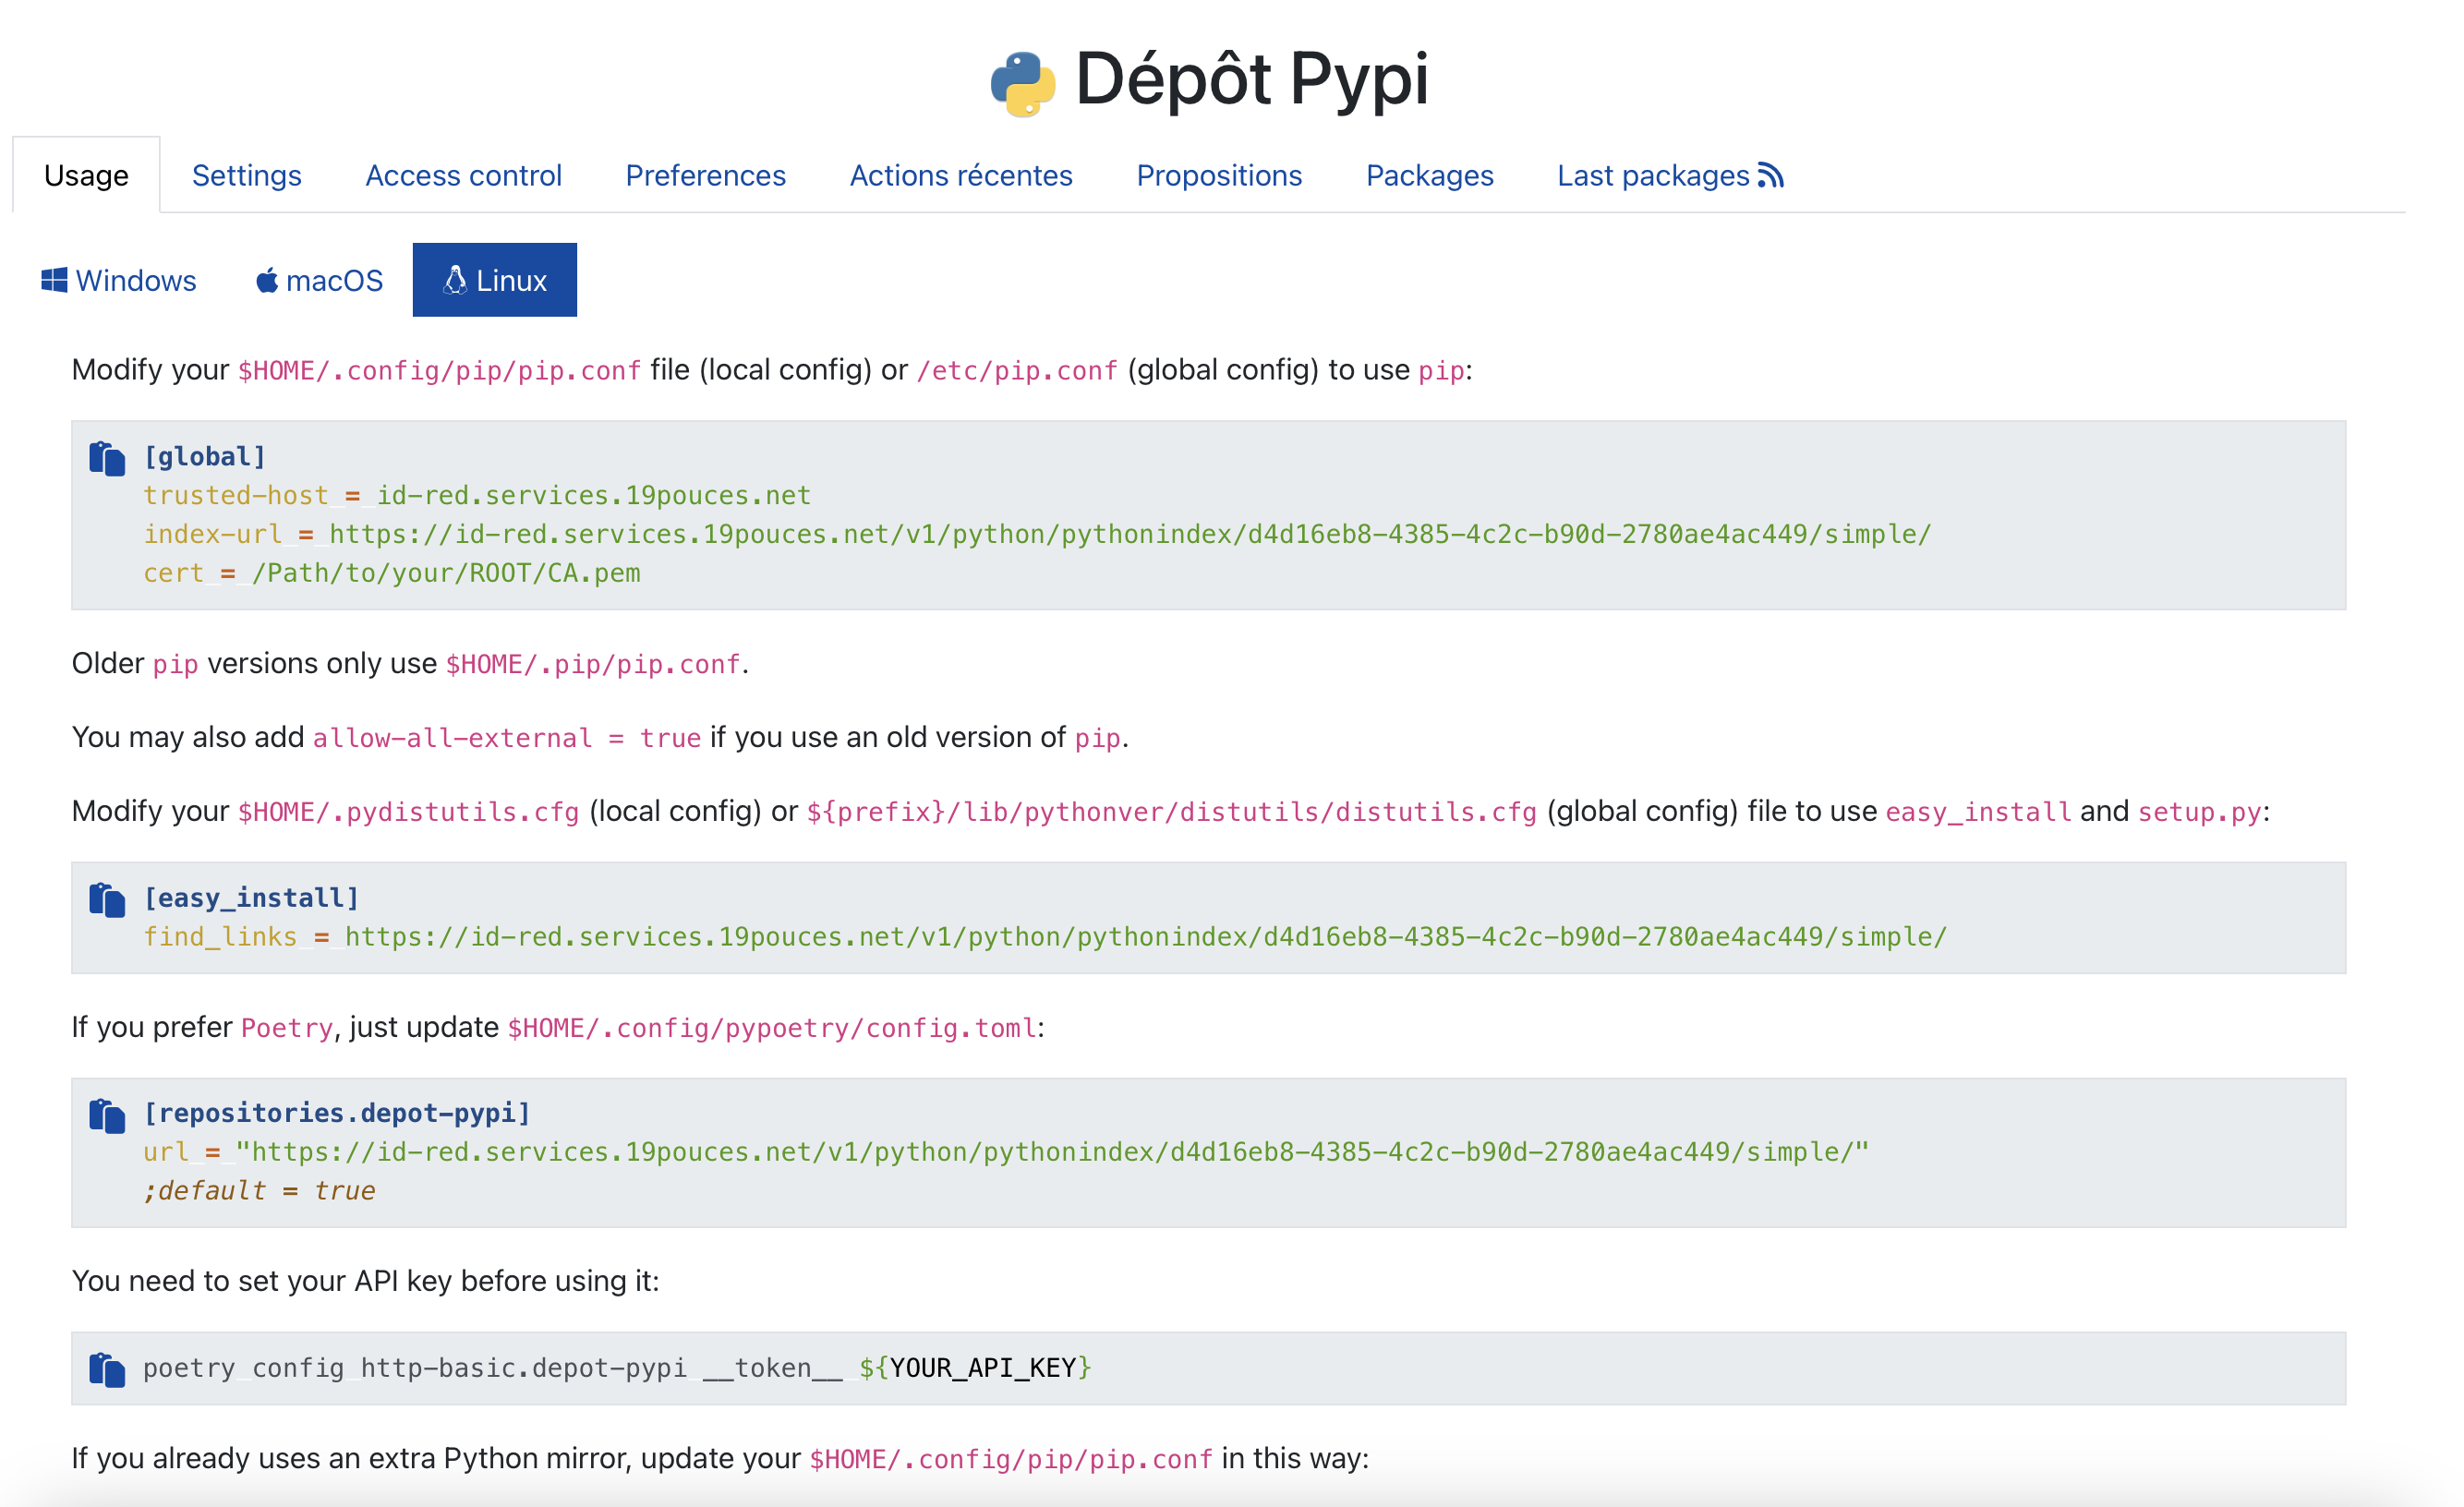
Task: Click the Python logo beside Dépôt Pypi
Action: click(1023, 84)
